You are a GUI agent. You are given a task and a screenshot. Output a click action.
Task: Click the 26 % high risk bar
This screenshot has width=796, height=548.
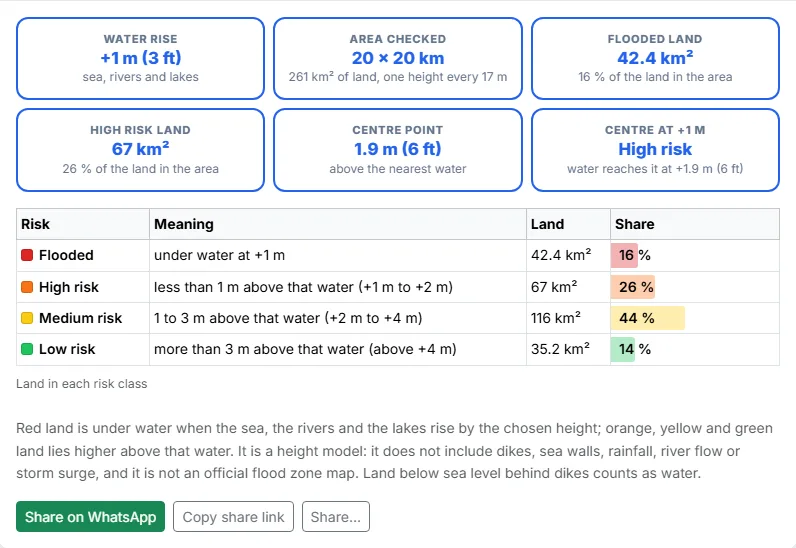tap(633, 287)
